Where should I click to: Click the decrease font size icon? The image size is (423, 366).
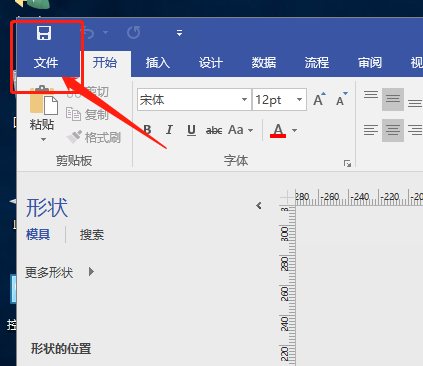tap(341, 99)
